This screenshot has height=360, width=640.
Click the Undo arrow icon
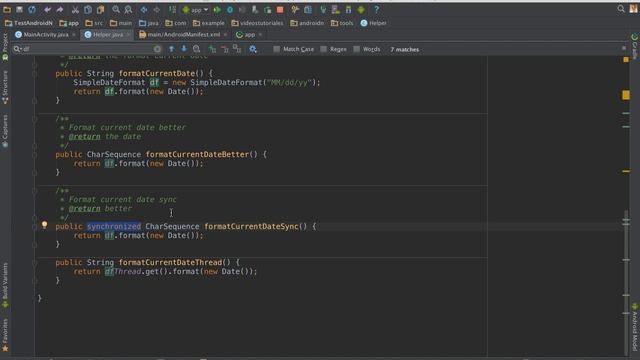(47, 9)
